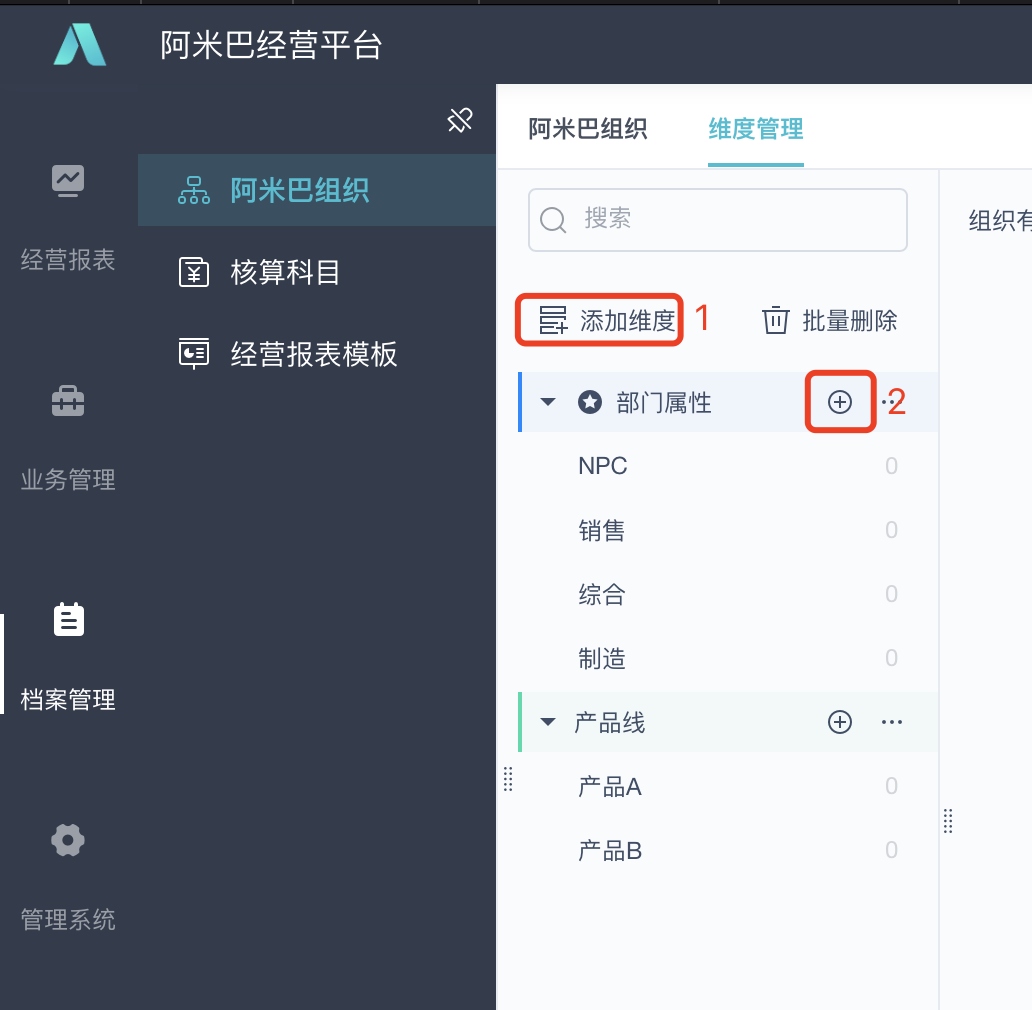Open 业务管理 briefcase icon
Image resolution: width=1032 pixels, height=1010 pixels.
click(68, 401)
